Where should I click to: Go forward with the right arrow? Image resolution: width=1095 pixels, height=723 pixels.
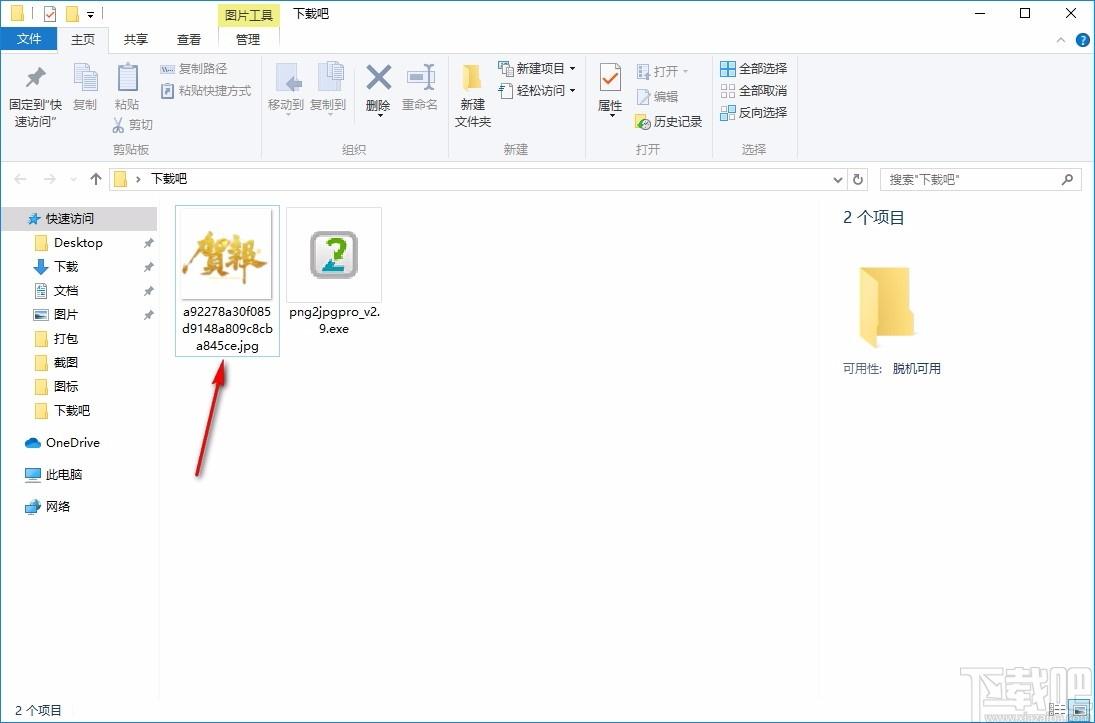pyautogui.click(x=49, y=180)
